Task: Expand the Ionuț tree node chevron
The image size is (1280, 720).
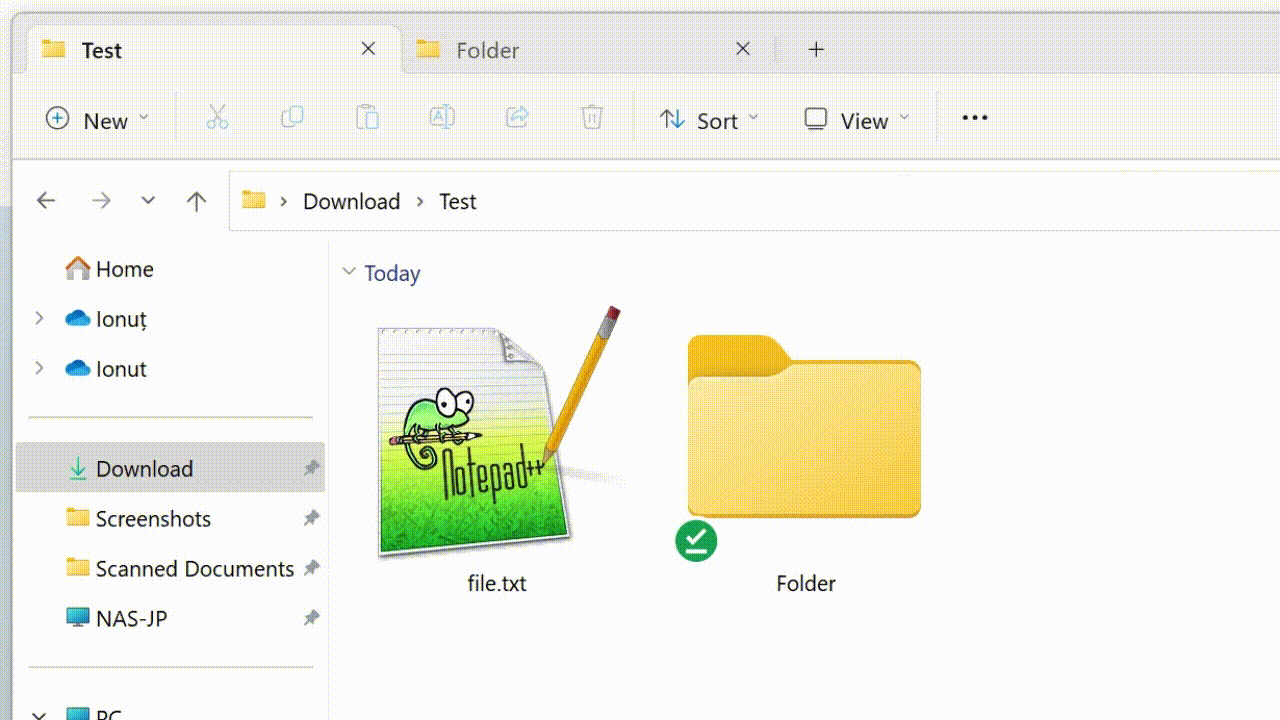Action: [39, 318]
